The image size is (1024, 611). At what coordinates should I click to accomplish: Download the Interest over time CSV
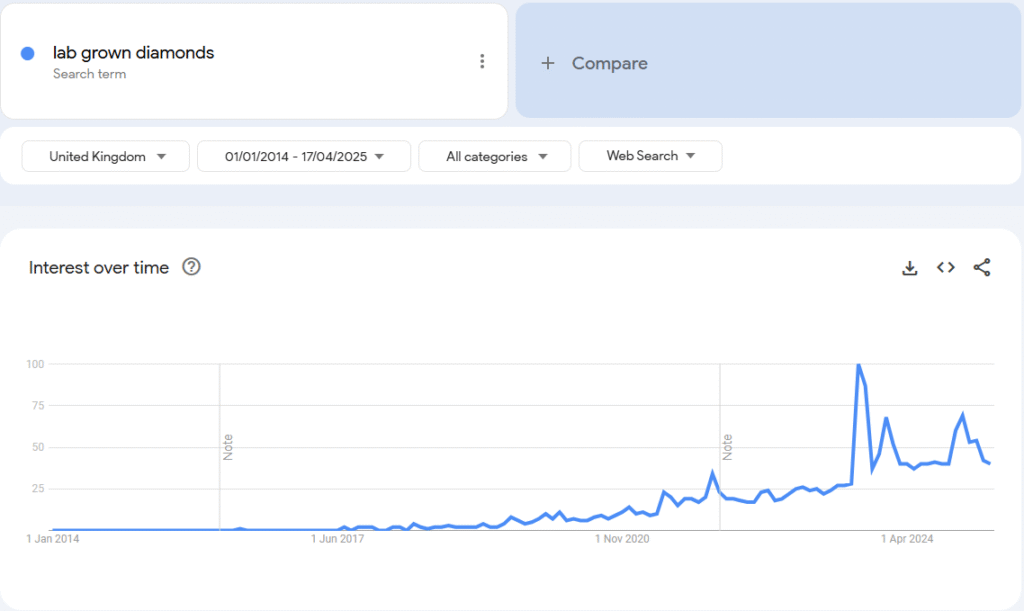909,267
